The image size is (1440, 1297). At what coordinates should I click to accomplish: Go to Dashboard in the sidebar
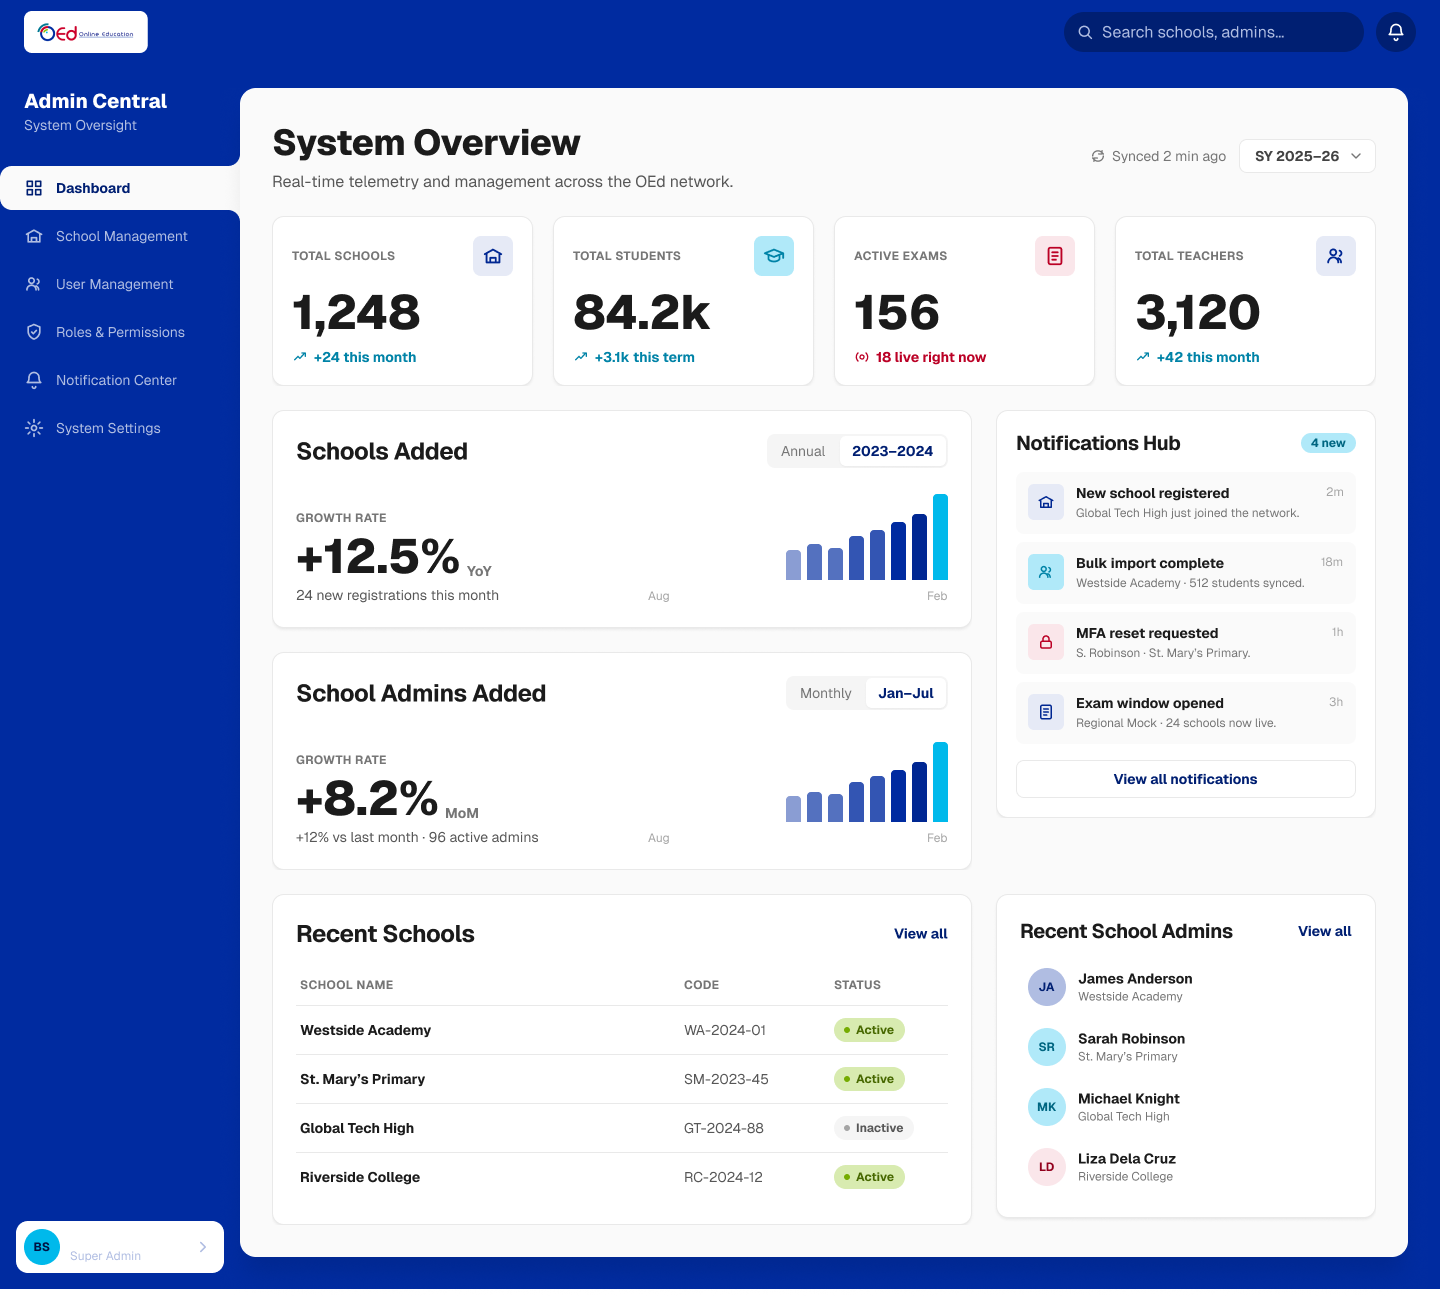(120, 188)
